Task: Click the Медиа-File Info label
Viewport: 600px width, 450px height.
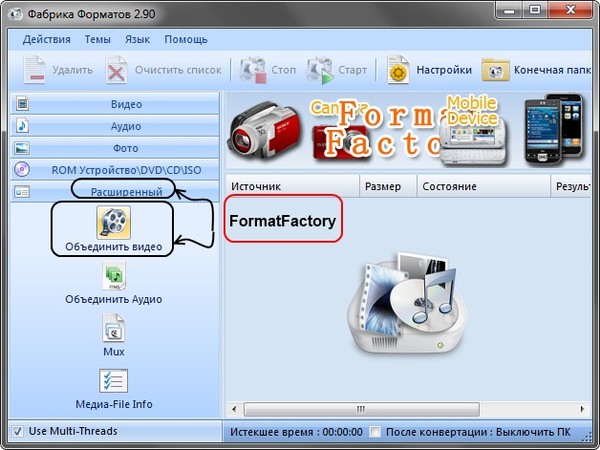Action: click(114, 404)
